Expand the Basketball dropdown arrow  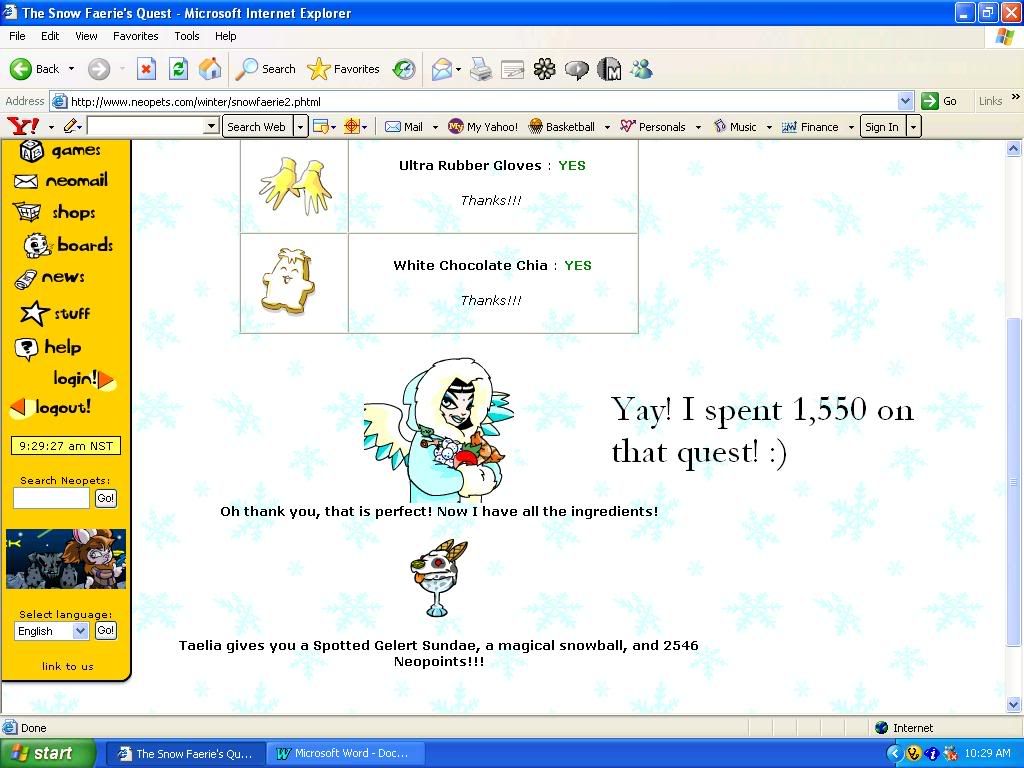point(607,127)
